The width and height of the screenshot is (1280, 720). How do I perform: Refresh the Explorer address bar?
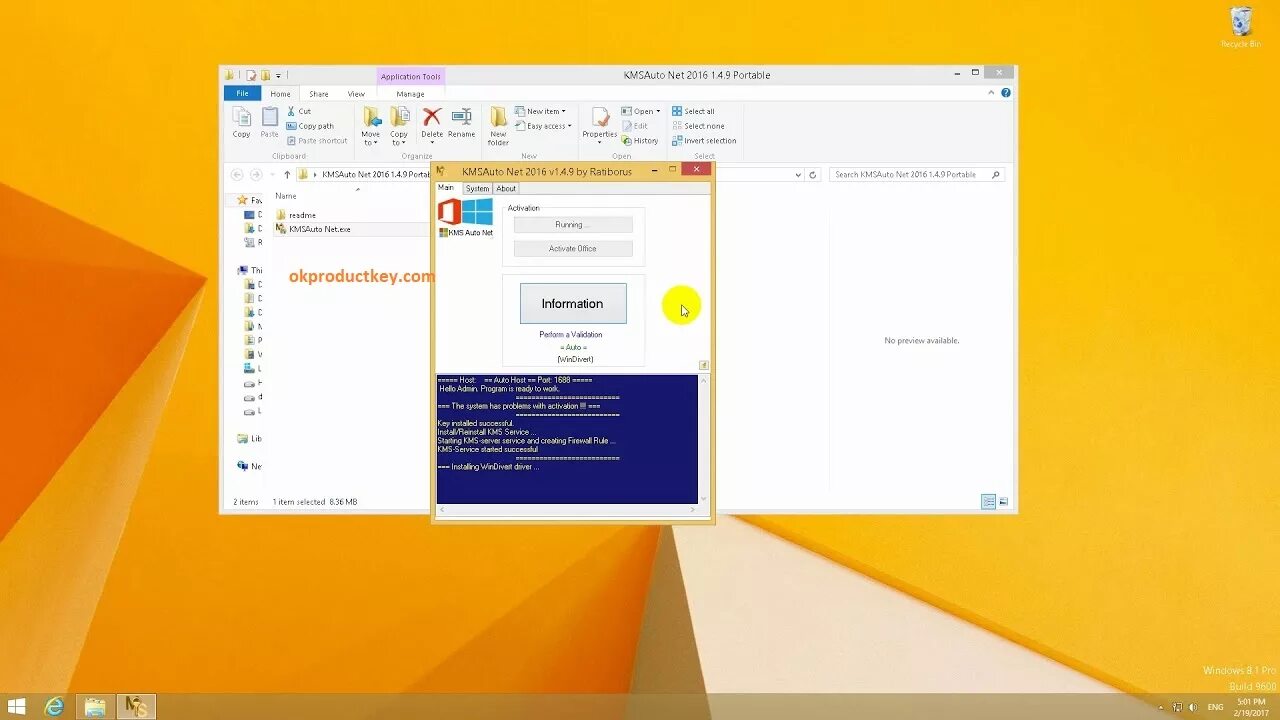point(813,174)
